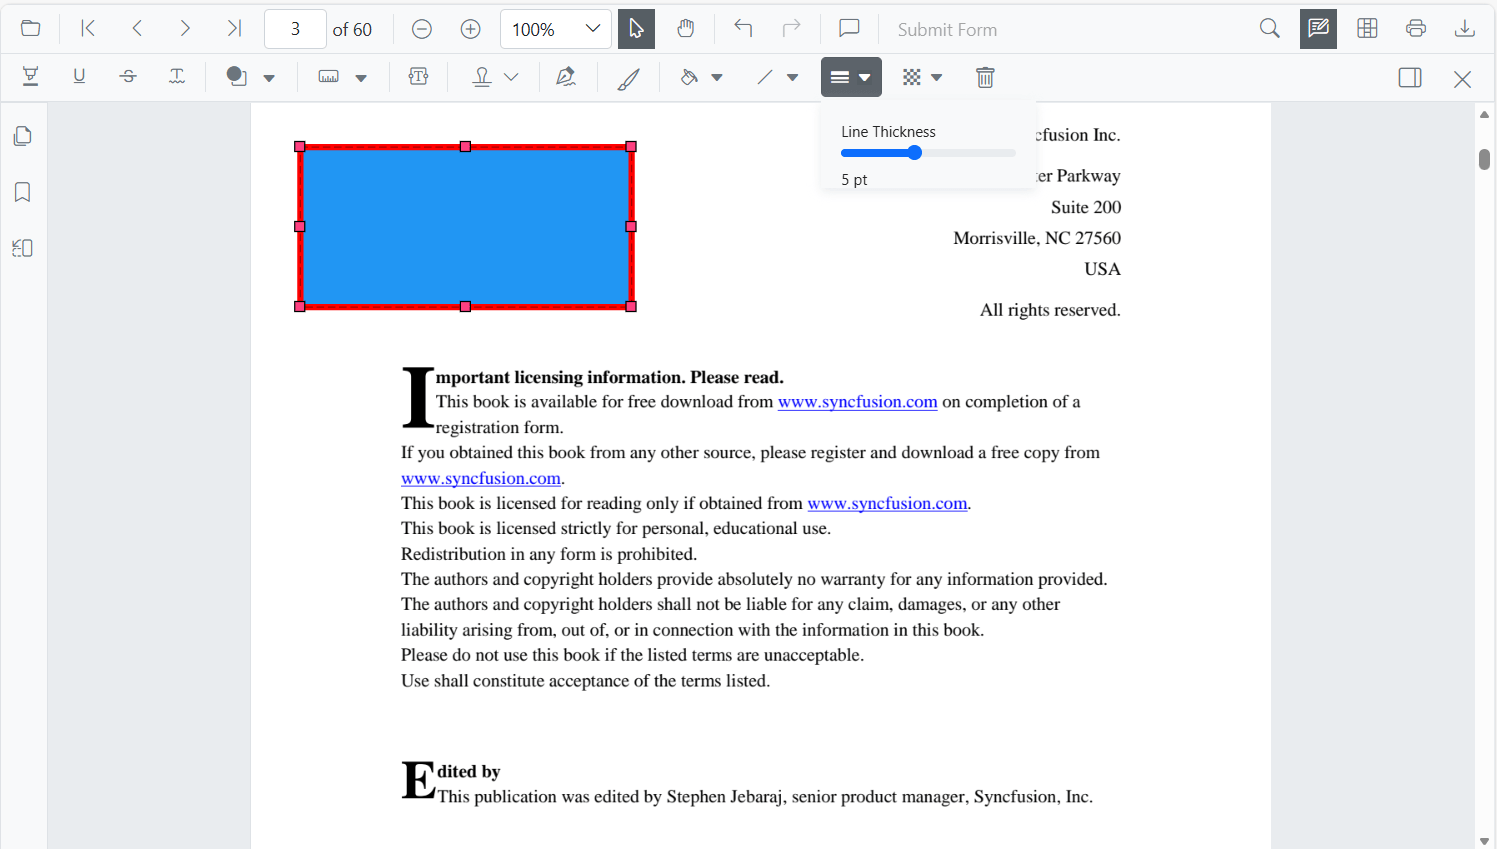Toggle the annotation toolbar off
Image resolution: width=1497 pixels, height=849 pixels.
coord(1317,28)
